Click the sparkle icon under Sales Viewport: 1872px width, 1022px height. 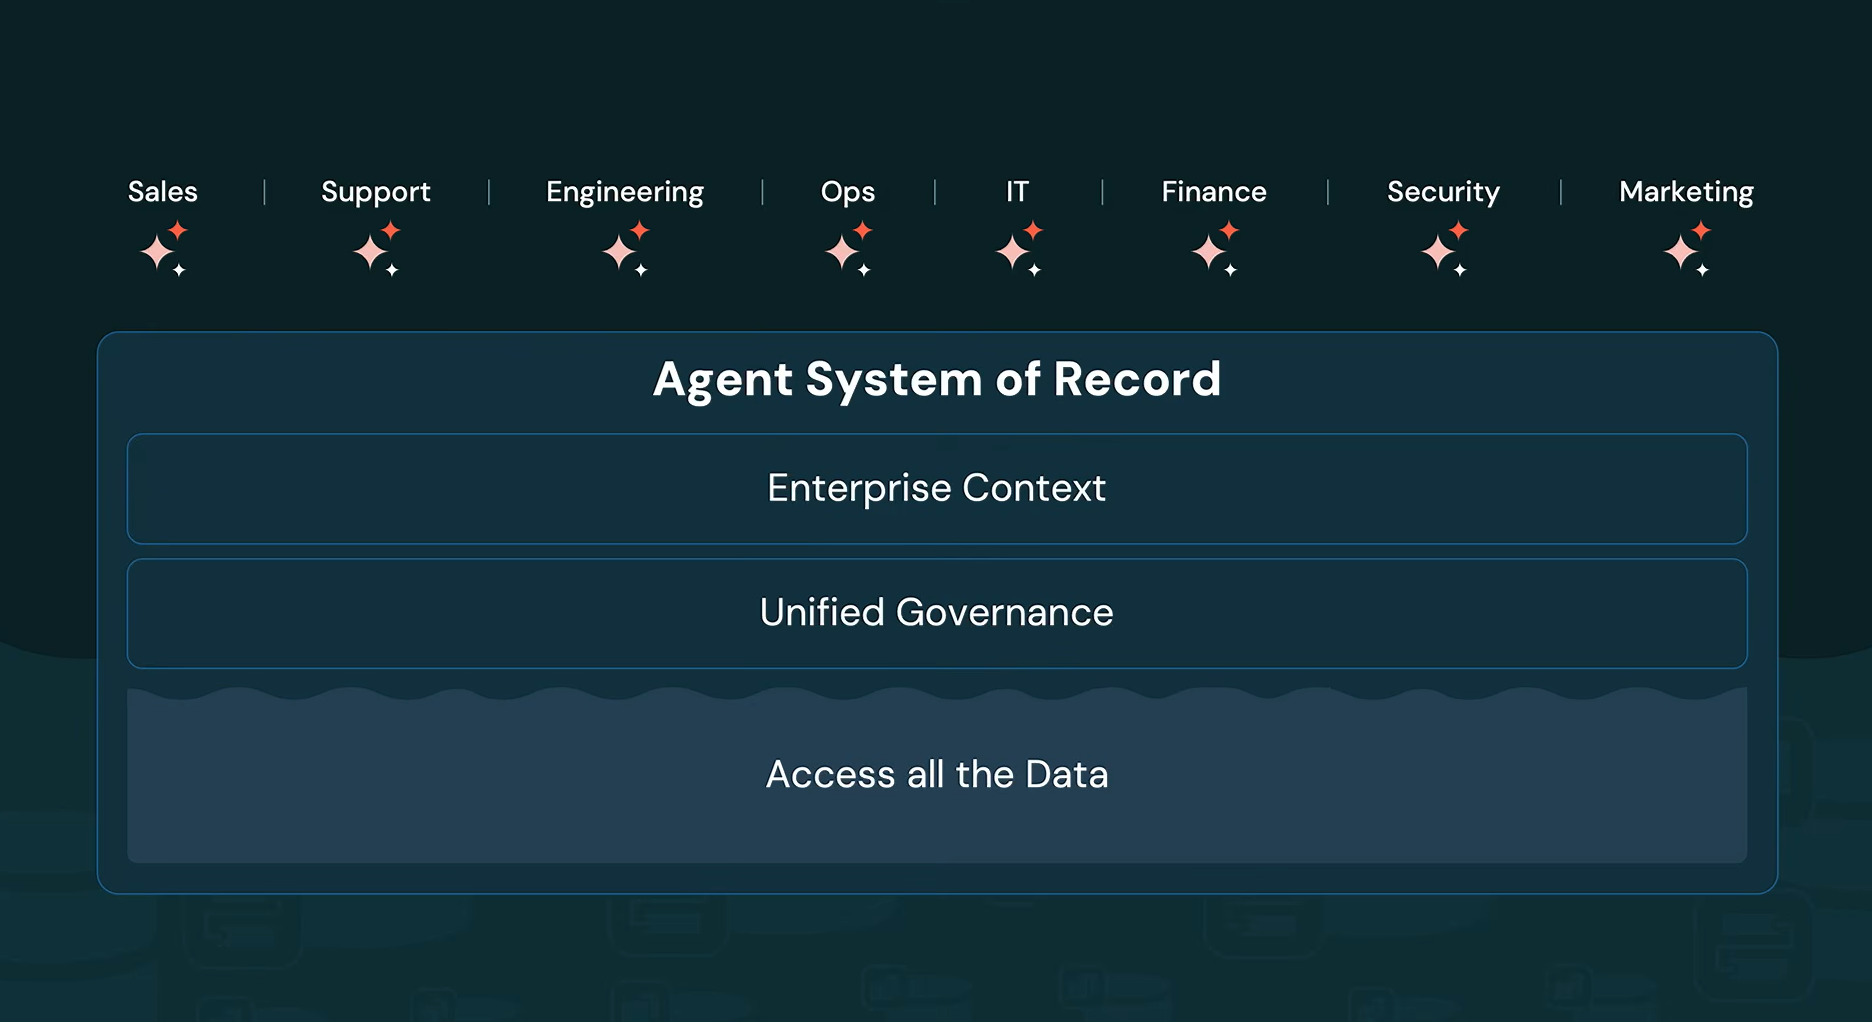164,249
